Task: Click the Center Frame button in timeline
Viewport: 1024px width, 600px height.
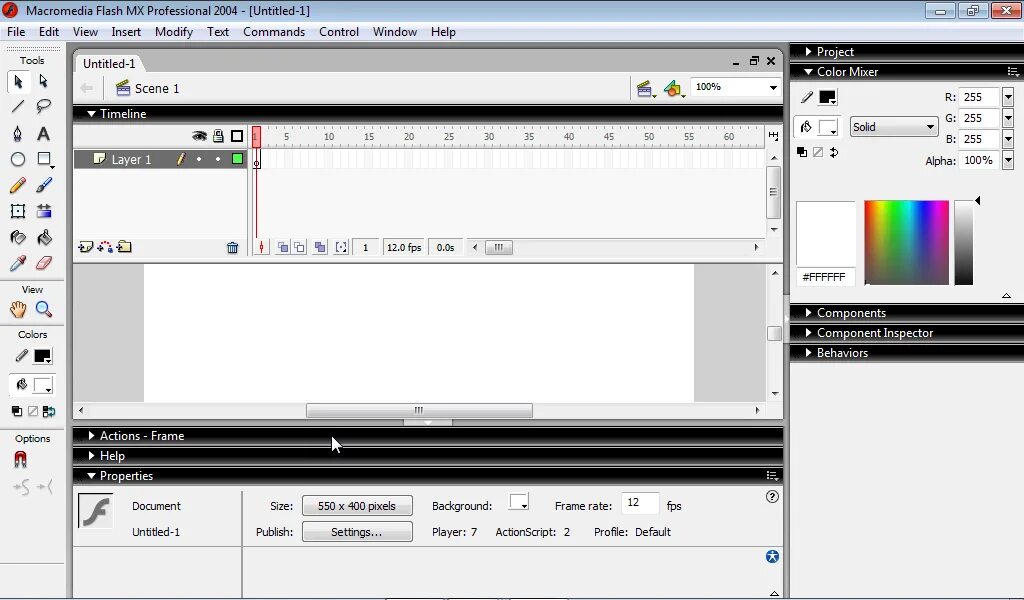Action: click(261, 247)
